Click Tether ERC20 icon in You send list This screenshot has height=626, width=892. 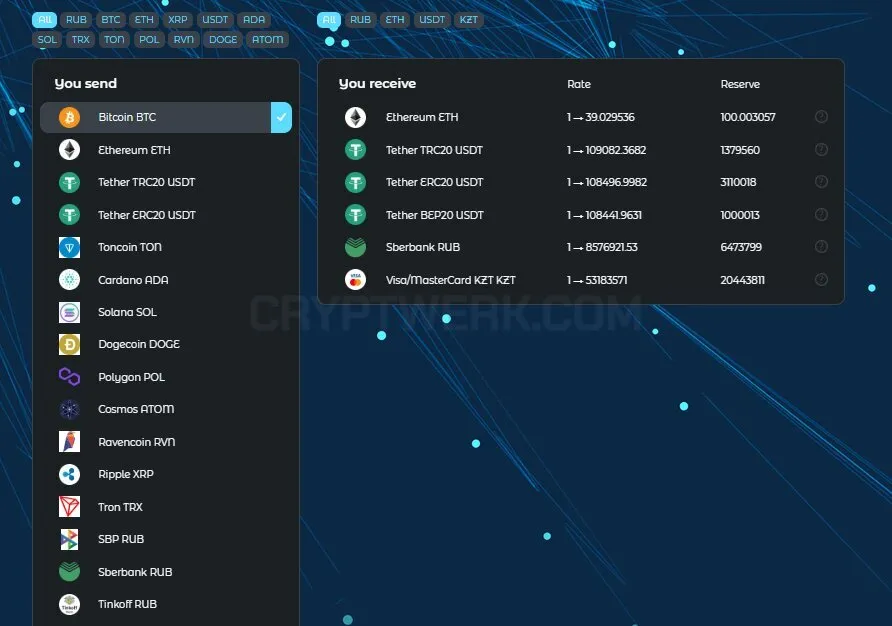pos(69,215)
